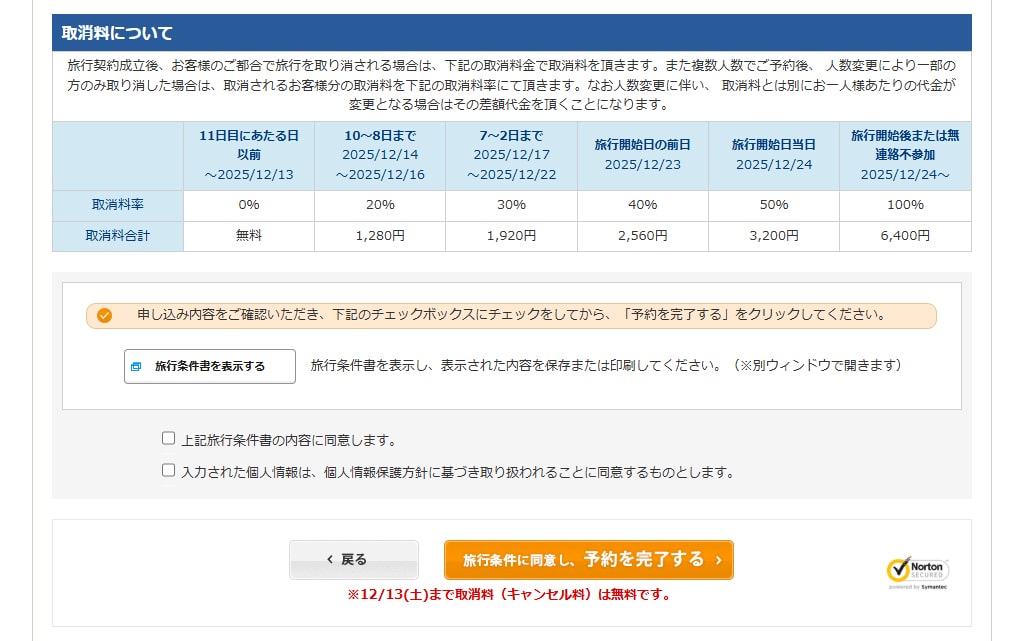Select the 10〜8日まで column header

(x=379, y=155)
